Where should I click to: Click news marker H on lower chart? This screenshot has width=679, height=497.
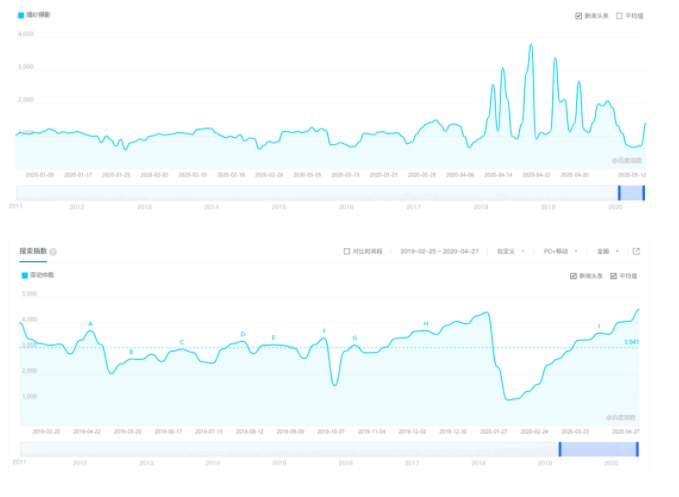click(x=426, y=324)
